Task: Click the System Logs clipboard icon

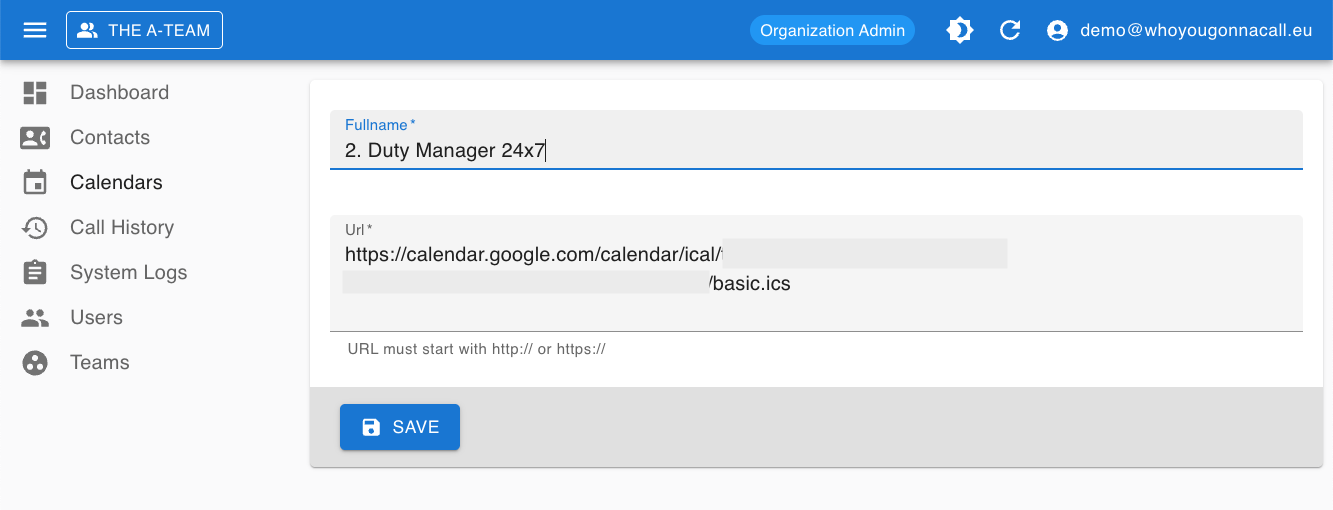Action: (x=35, y=273)
